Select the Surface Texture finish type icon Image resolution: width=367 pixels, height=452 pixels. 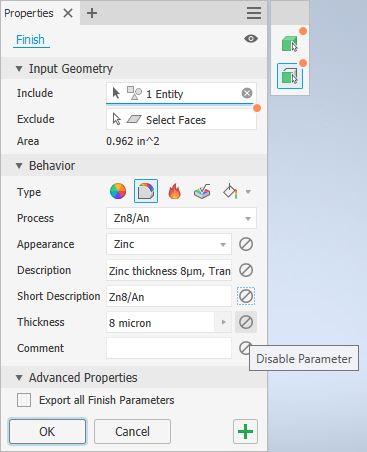202,191
